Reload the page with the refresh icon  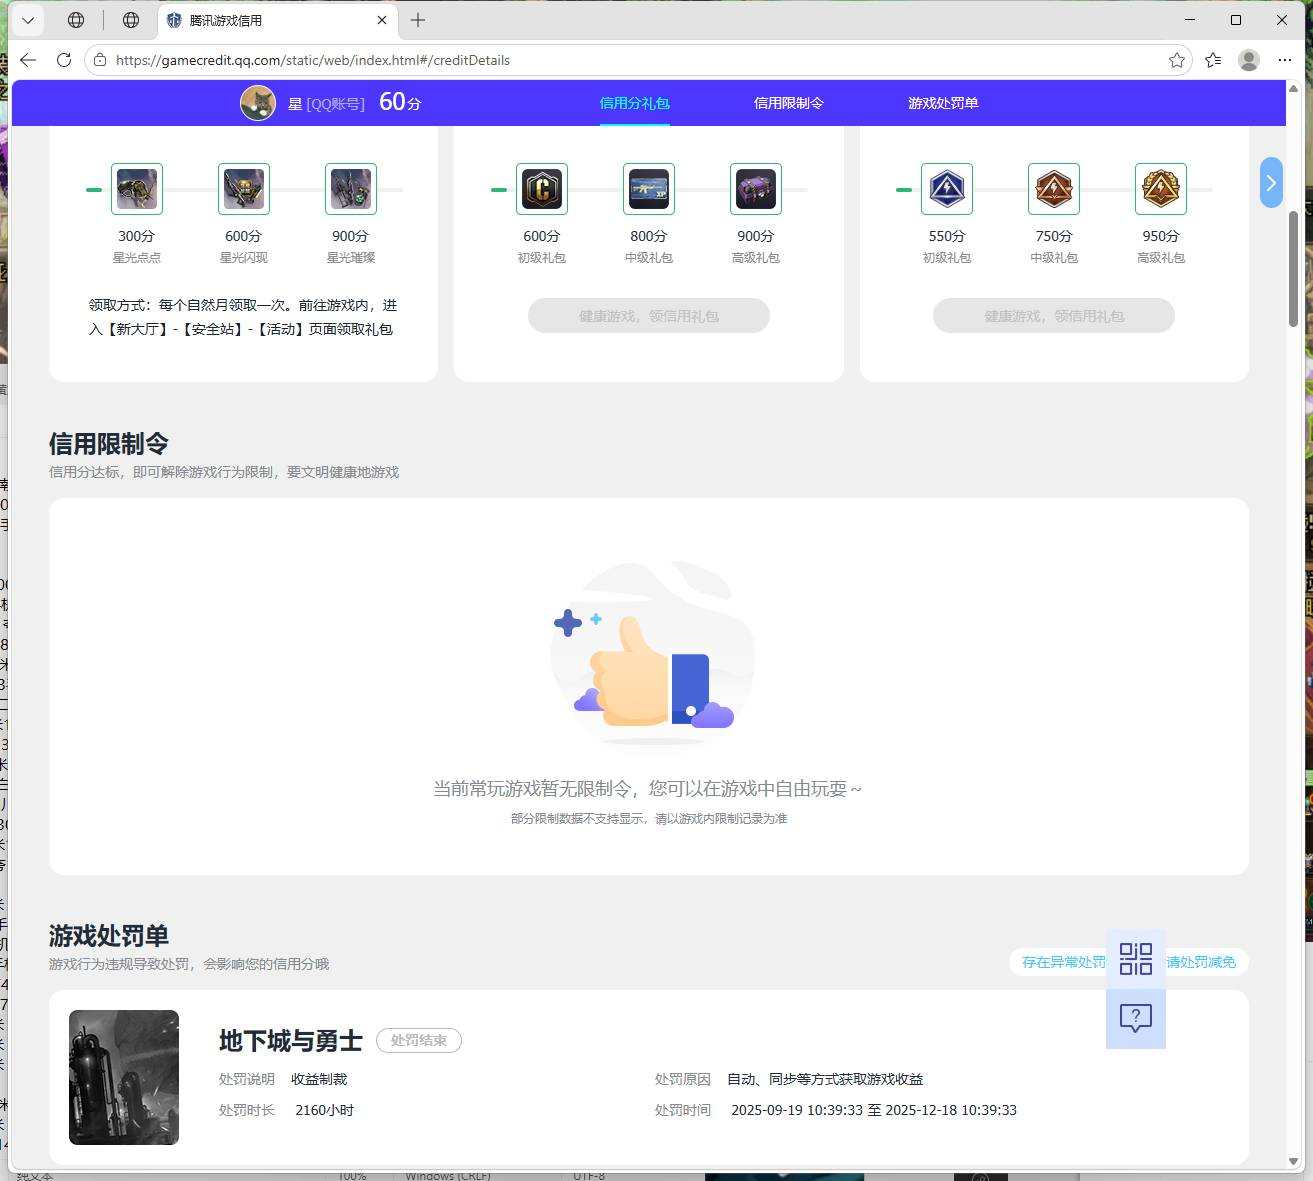pos(64,60)
